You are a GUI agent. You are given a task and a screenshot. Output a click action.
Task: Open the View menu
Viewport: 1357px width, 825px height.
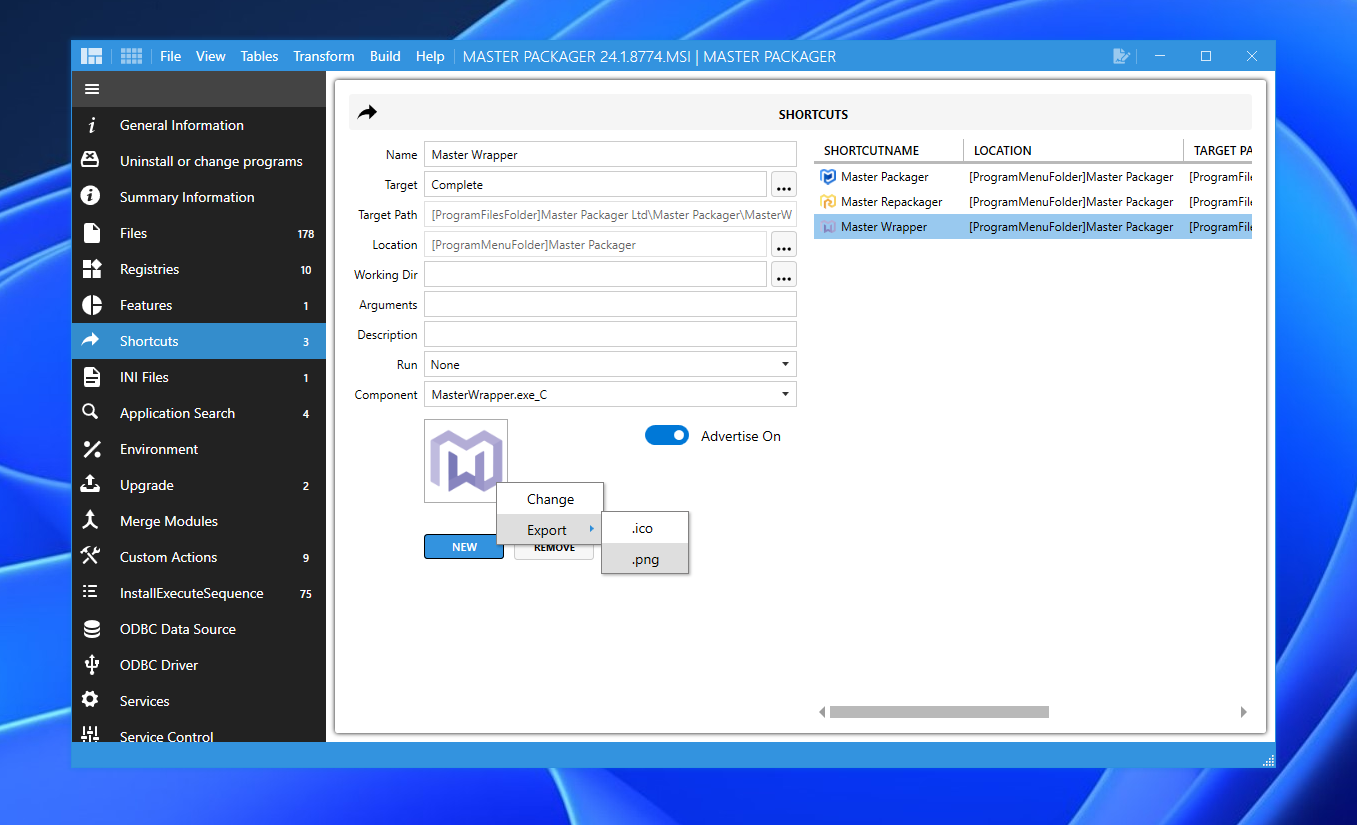pos(211,56)
